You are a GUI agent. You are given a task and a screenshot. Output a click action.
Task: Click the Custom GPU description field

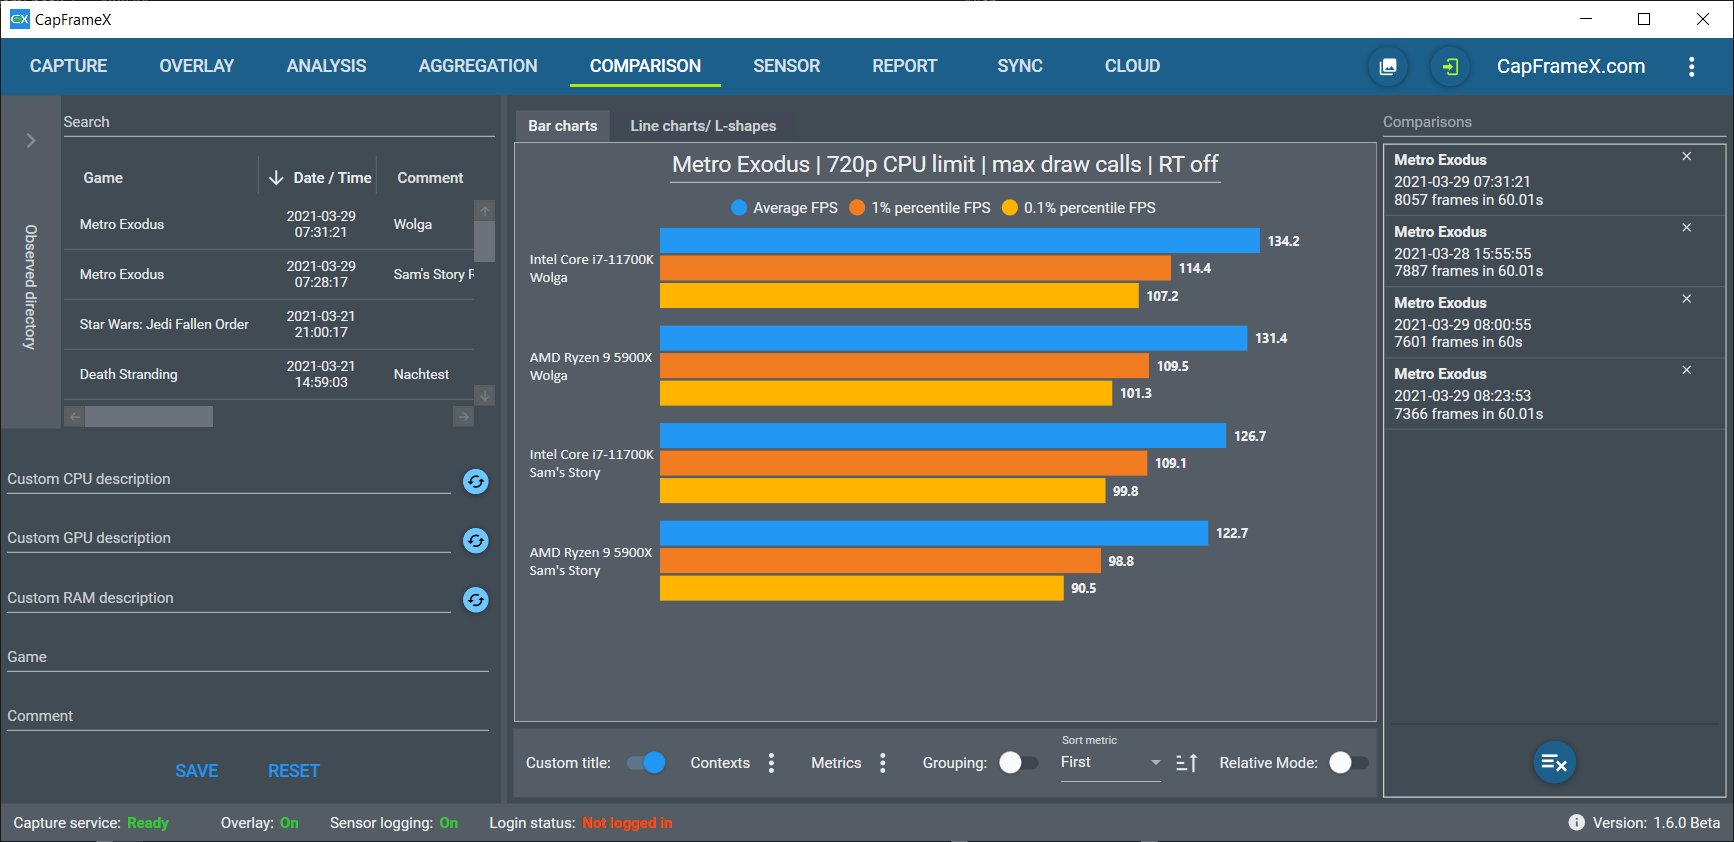229,539
